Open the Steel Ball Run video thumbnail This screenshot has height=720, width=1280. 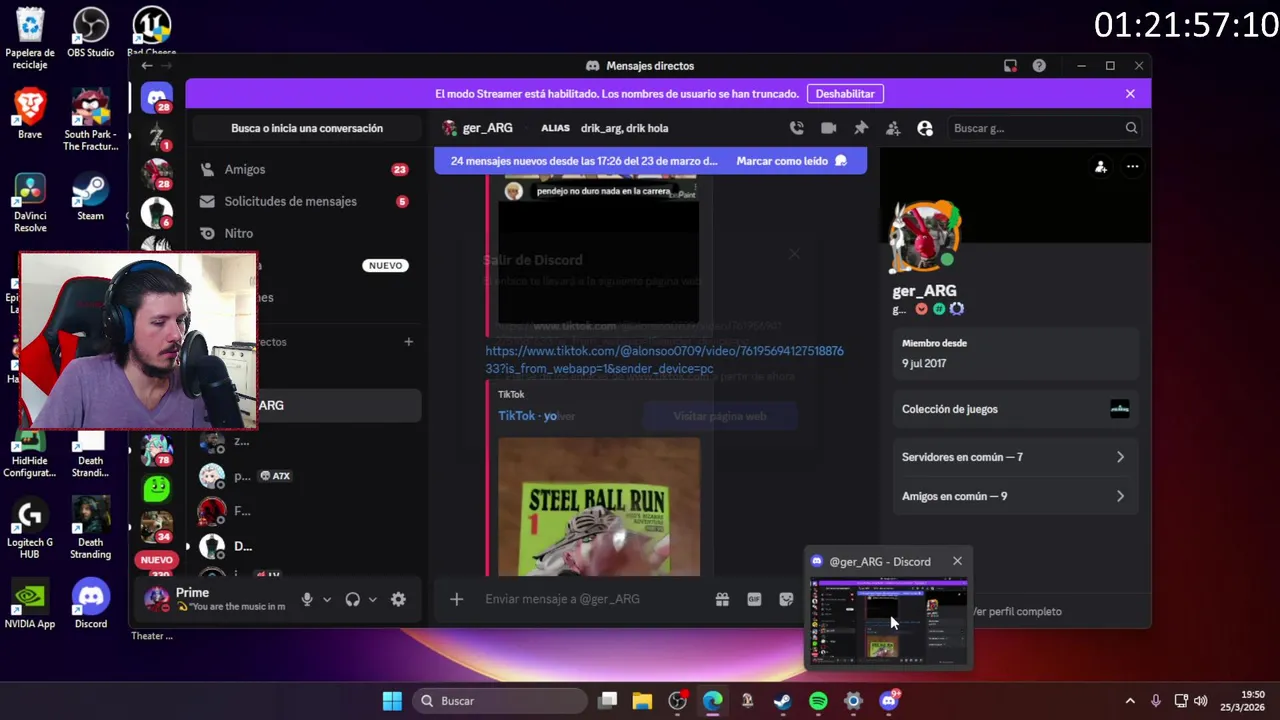coord(599,506)
